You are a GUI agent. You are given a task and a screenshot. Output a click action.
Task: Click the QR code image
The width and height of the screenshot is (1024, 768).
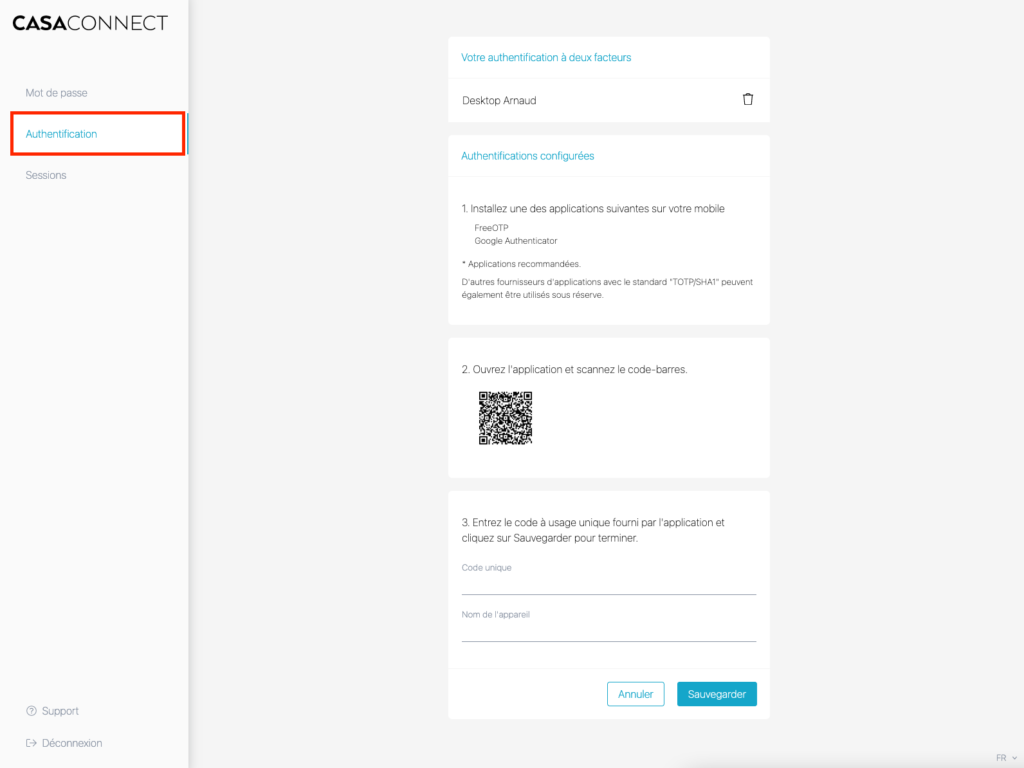point(505,418)
